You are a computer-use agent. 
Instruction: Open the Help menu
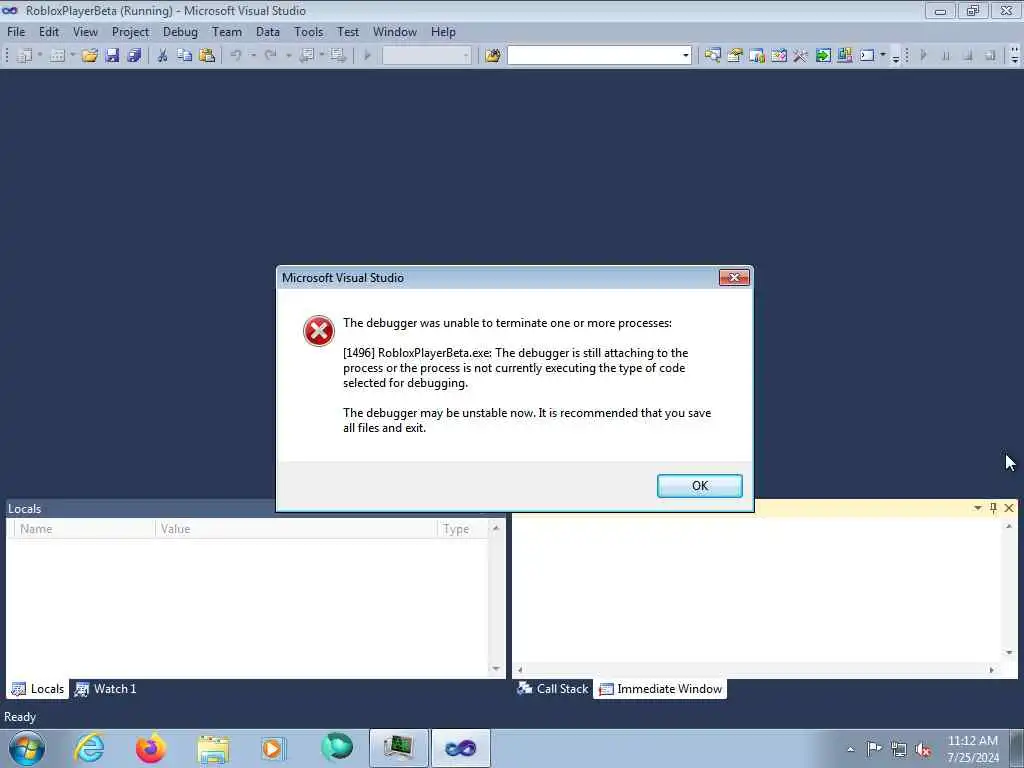pyautogui.click(x=443, y=32)
